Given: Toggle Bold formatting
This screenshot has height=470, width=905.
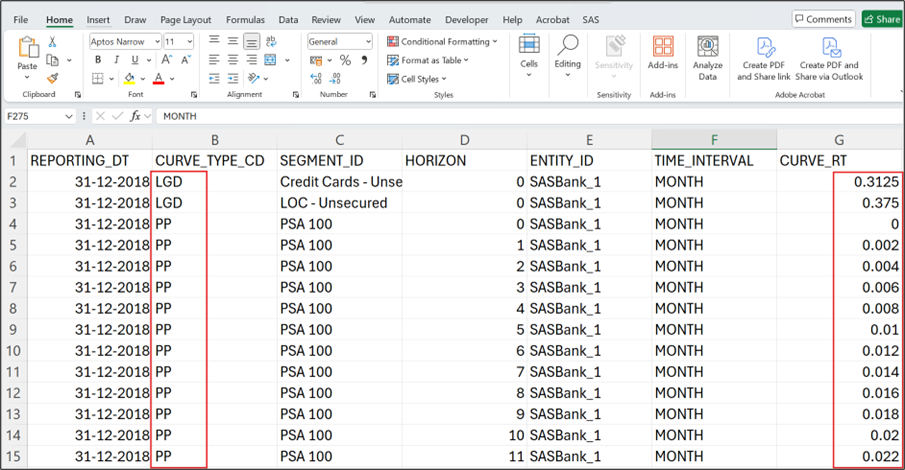Looking at the screenshot, I should (x=98, y=59).
